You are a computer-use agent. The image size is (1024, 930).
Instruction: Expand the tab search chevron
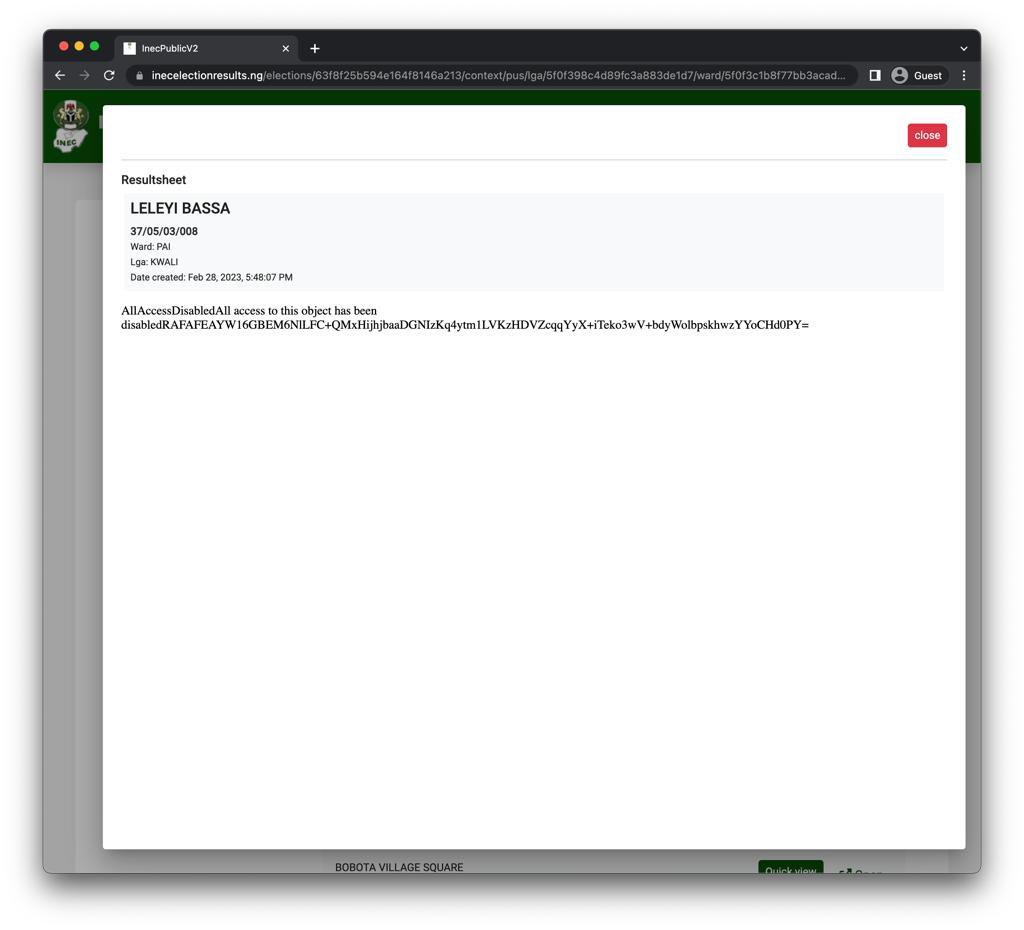pyautogui.click(x=963, y=48)
